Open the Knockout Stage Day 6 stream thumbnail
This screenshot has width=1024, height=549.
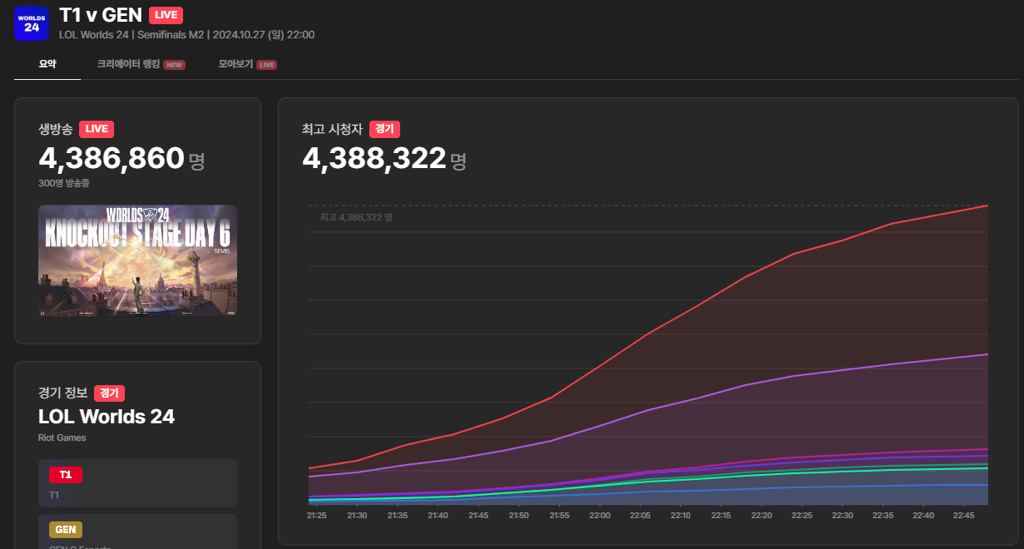[x=137, y=260]
